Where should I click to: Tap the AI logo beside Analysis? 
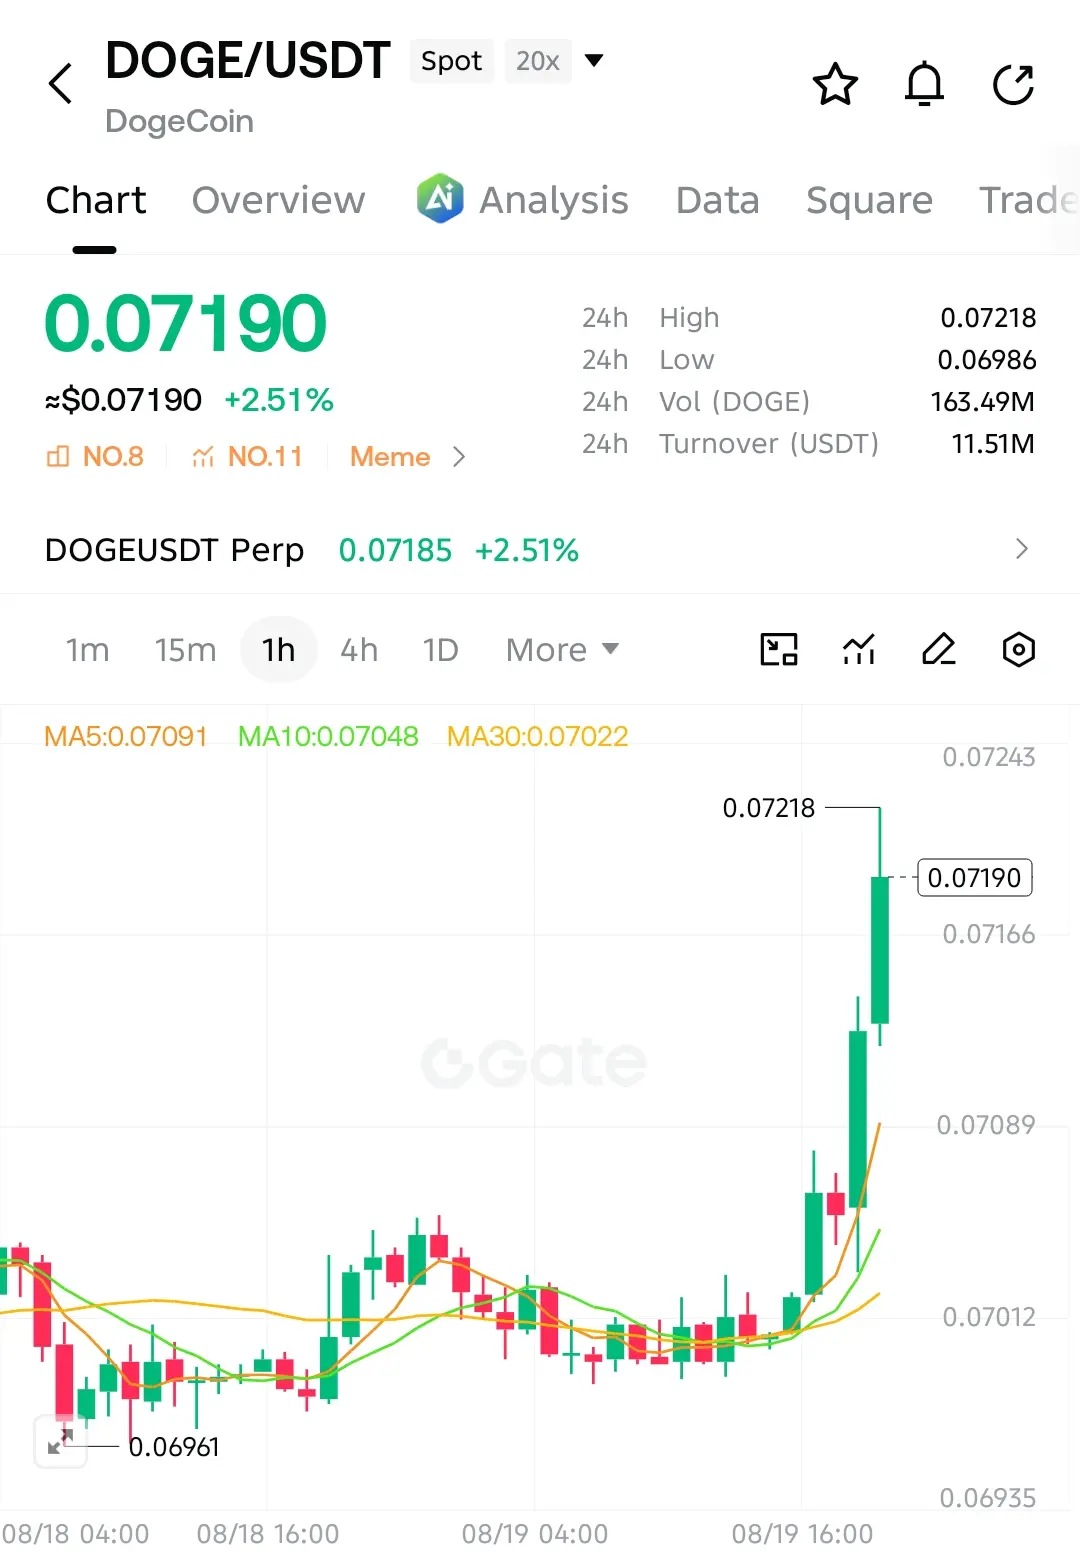pyautogui.click(x=441, y=198)
